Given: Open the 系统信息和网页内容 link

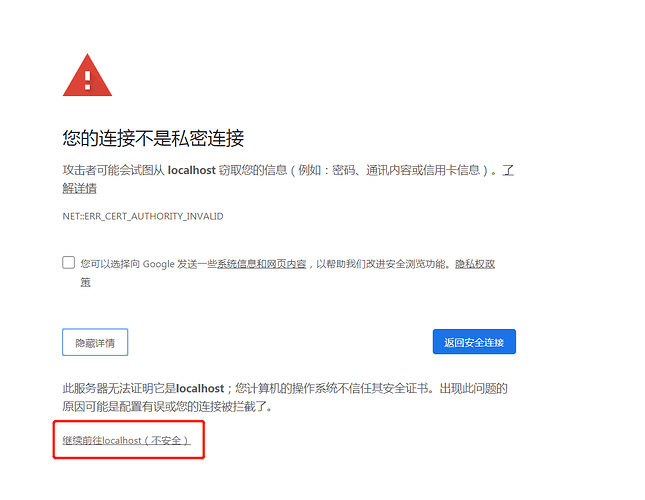Looking at the screenshot, I should pos(262,264).
